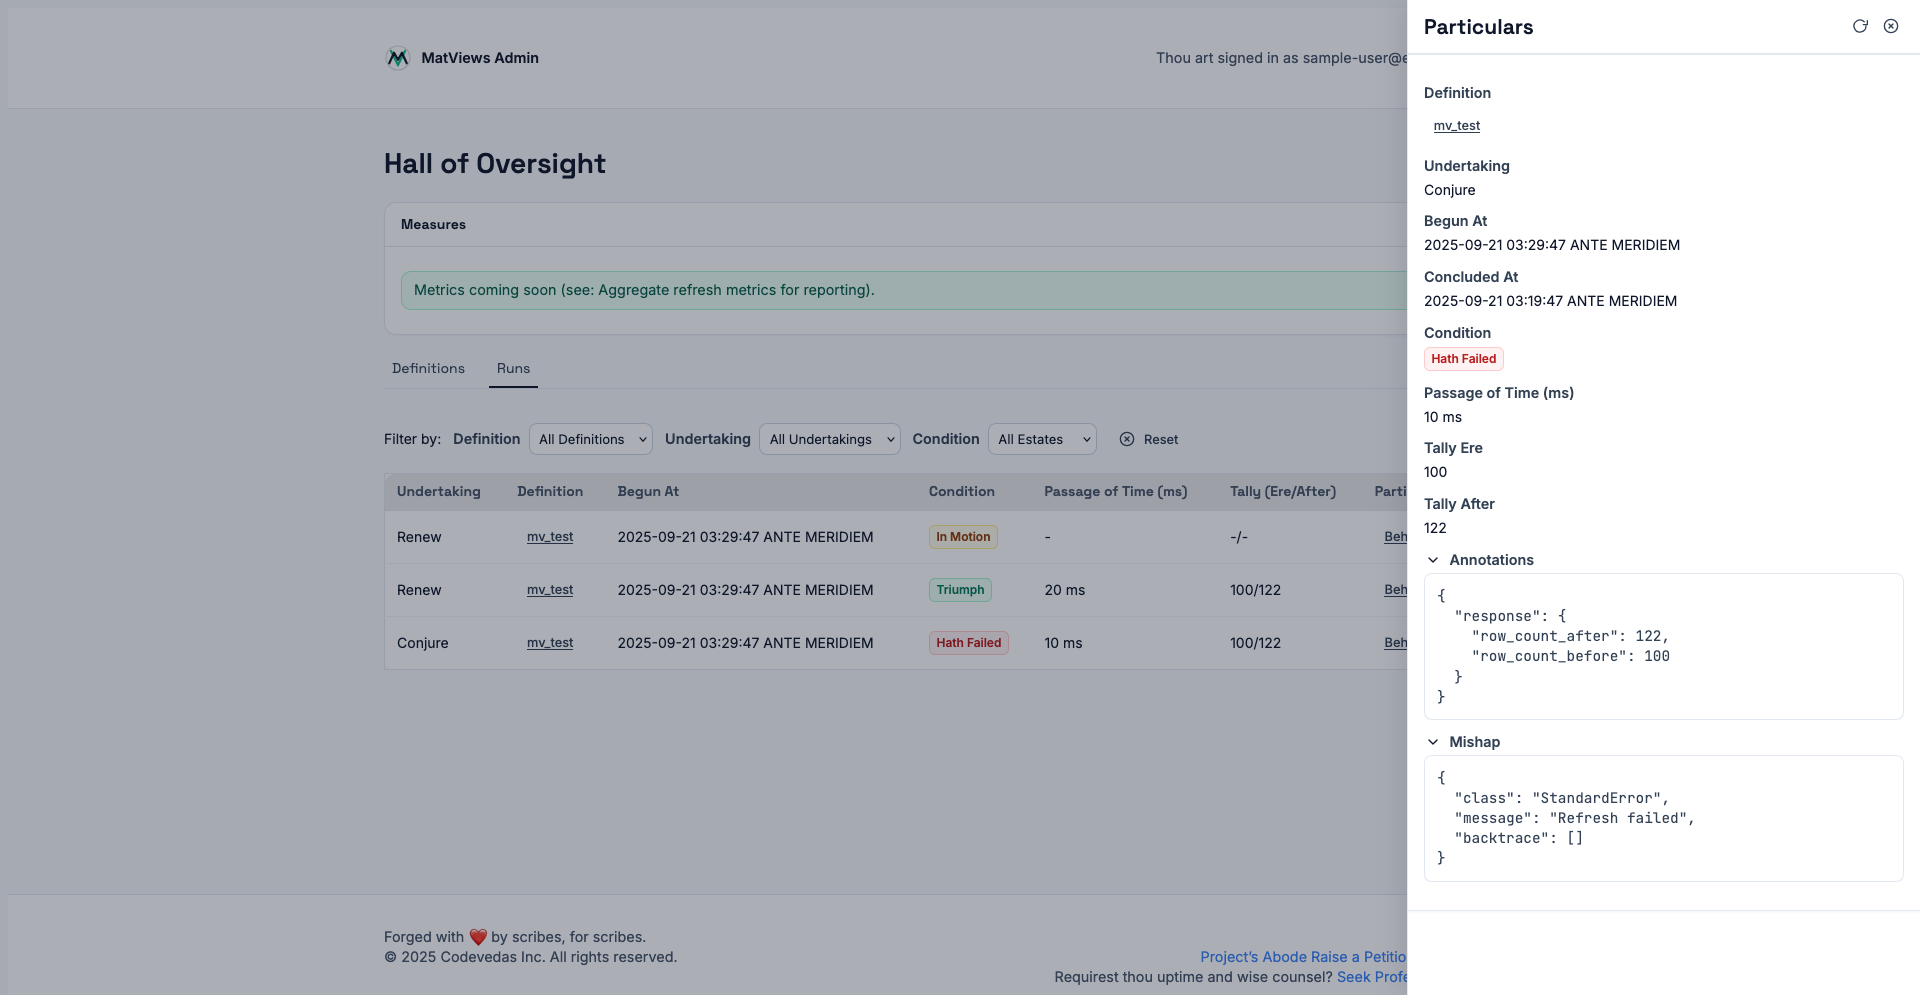Collapse the Mishap section chevron
Image resolution: width=1920 pixels, height=995 pixels.
pyautogui.click(x=1433, y=742)
